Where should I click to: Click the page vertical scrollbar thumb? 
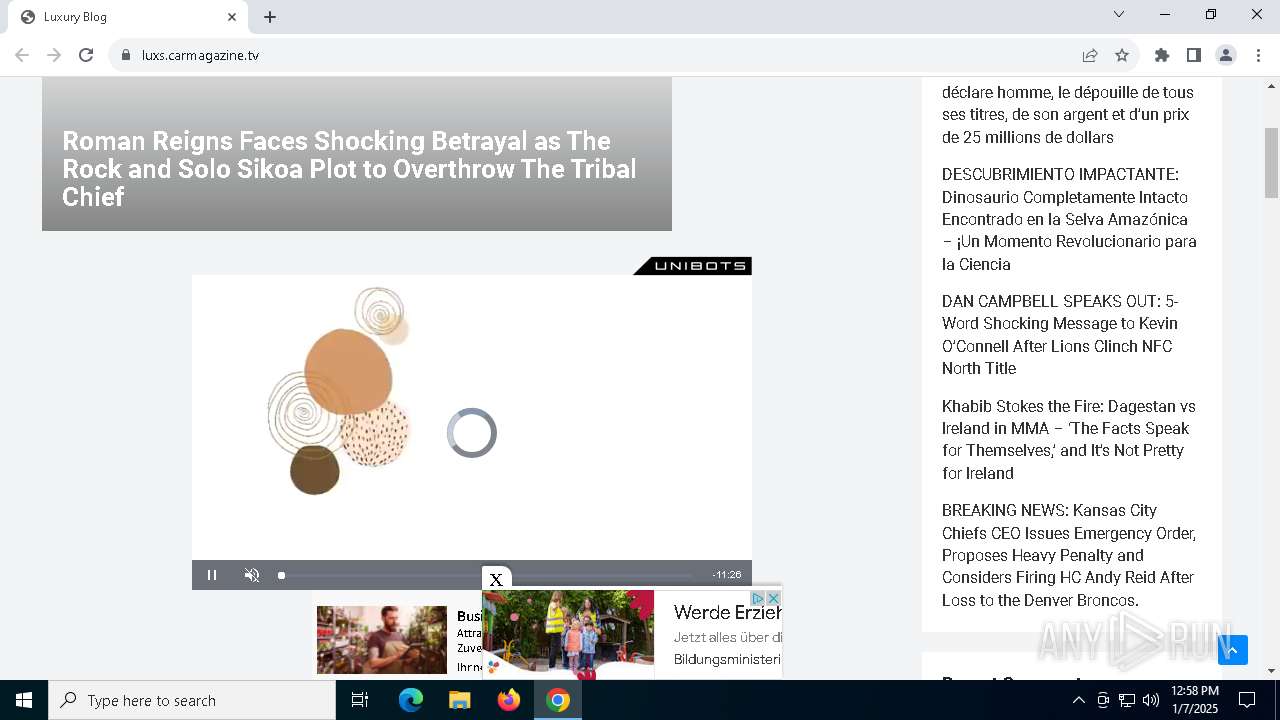[1272, 163]
